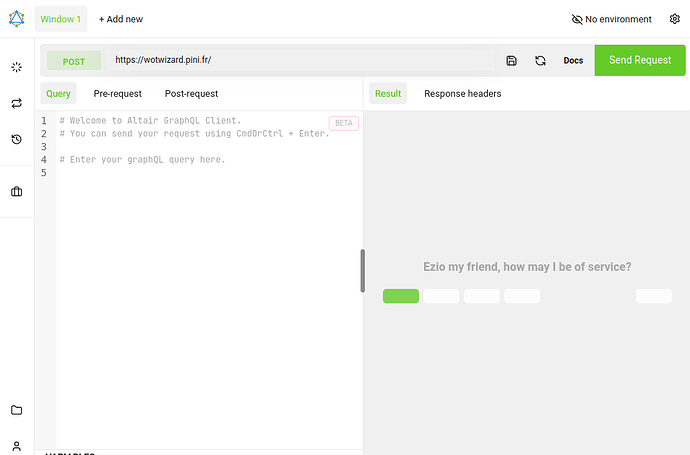Click the folder icon in sidebar
The image size is (690, 455).
coord(16,410)
